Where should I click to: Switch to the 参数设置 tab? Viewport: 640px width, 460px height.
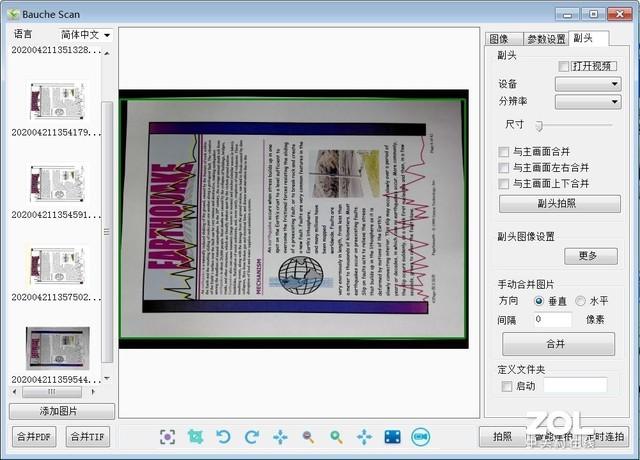click(x=546, y=39)
